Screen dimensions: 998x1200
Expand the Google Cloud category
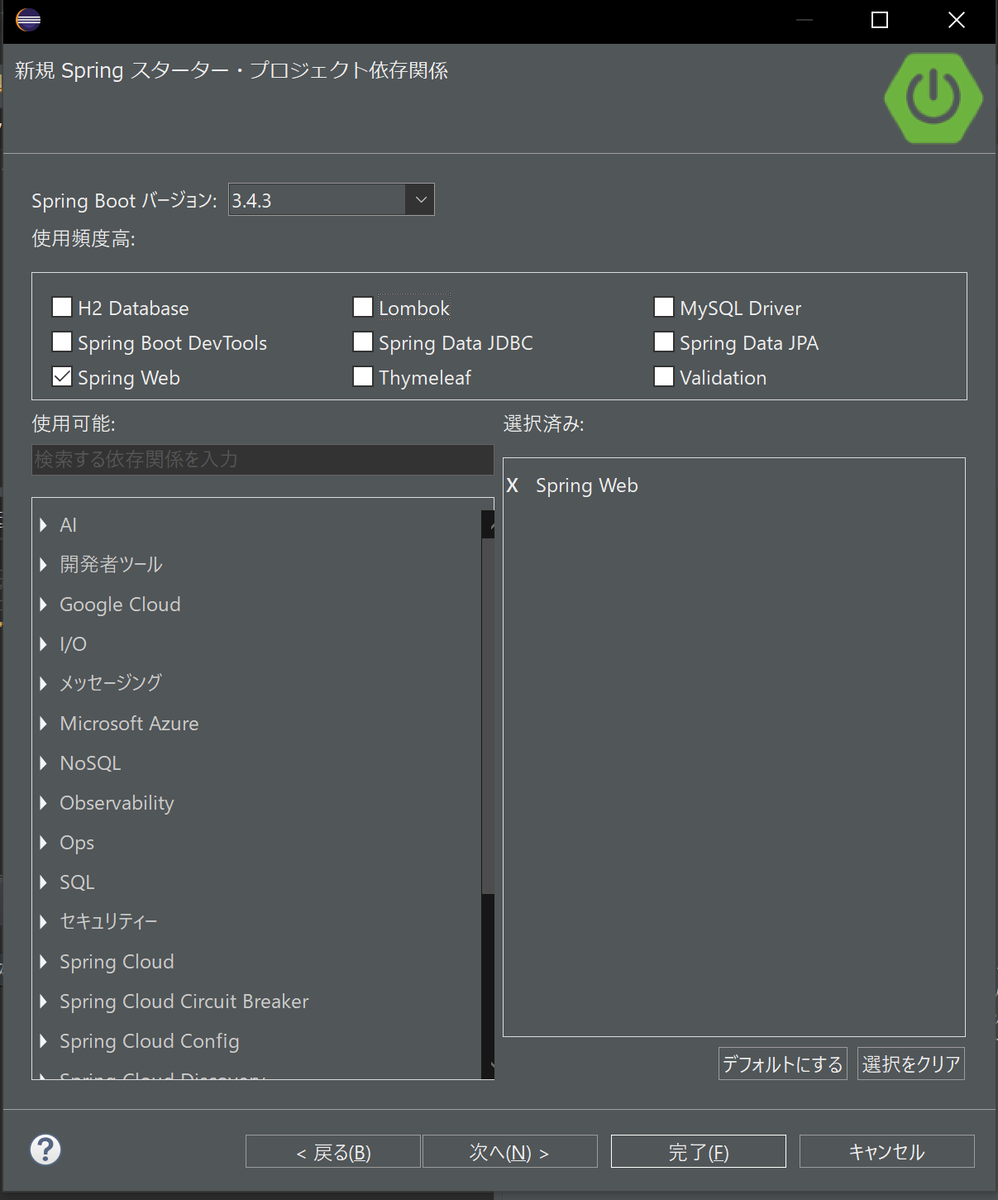[x=44, y=604]
